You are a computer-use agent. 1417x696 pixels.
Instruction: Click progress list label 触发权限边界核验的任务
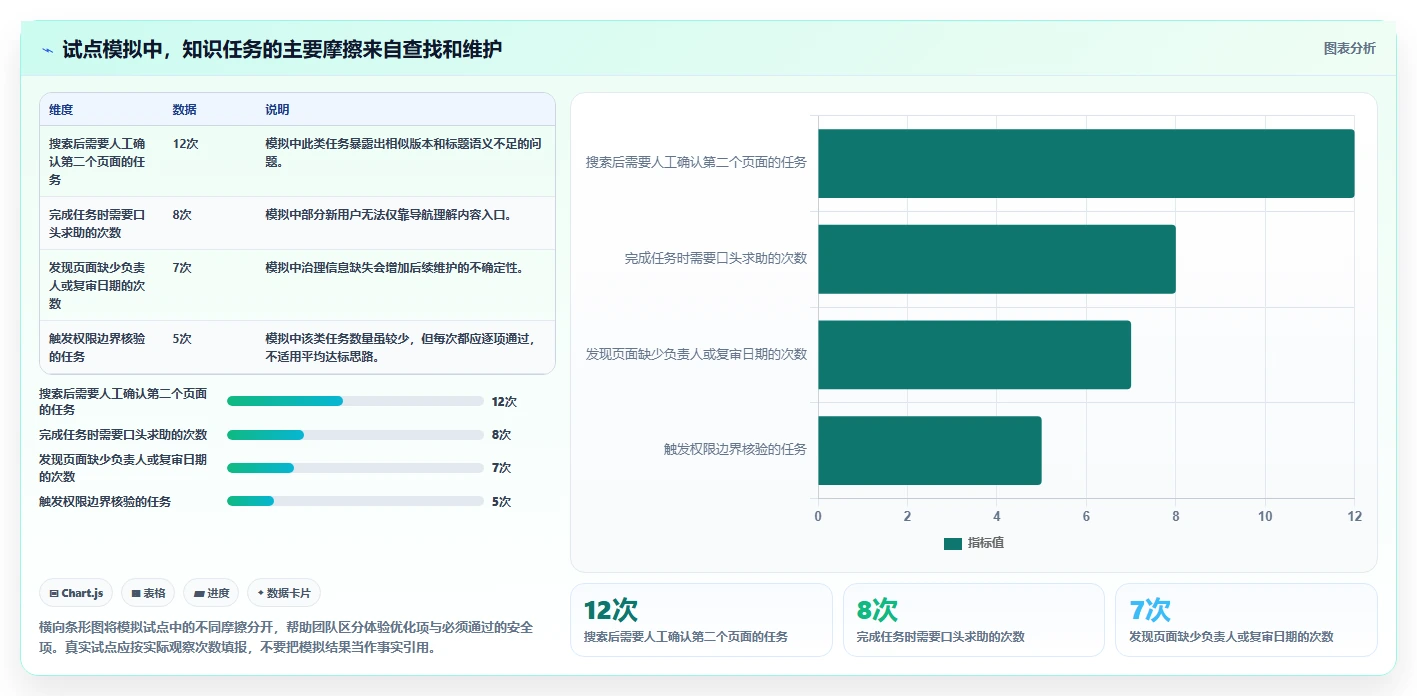tap(105, 502)
